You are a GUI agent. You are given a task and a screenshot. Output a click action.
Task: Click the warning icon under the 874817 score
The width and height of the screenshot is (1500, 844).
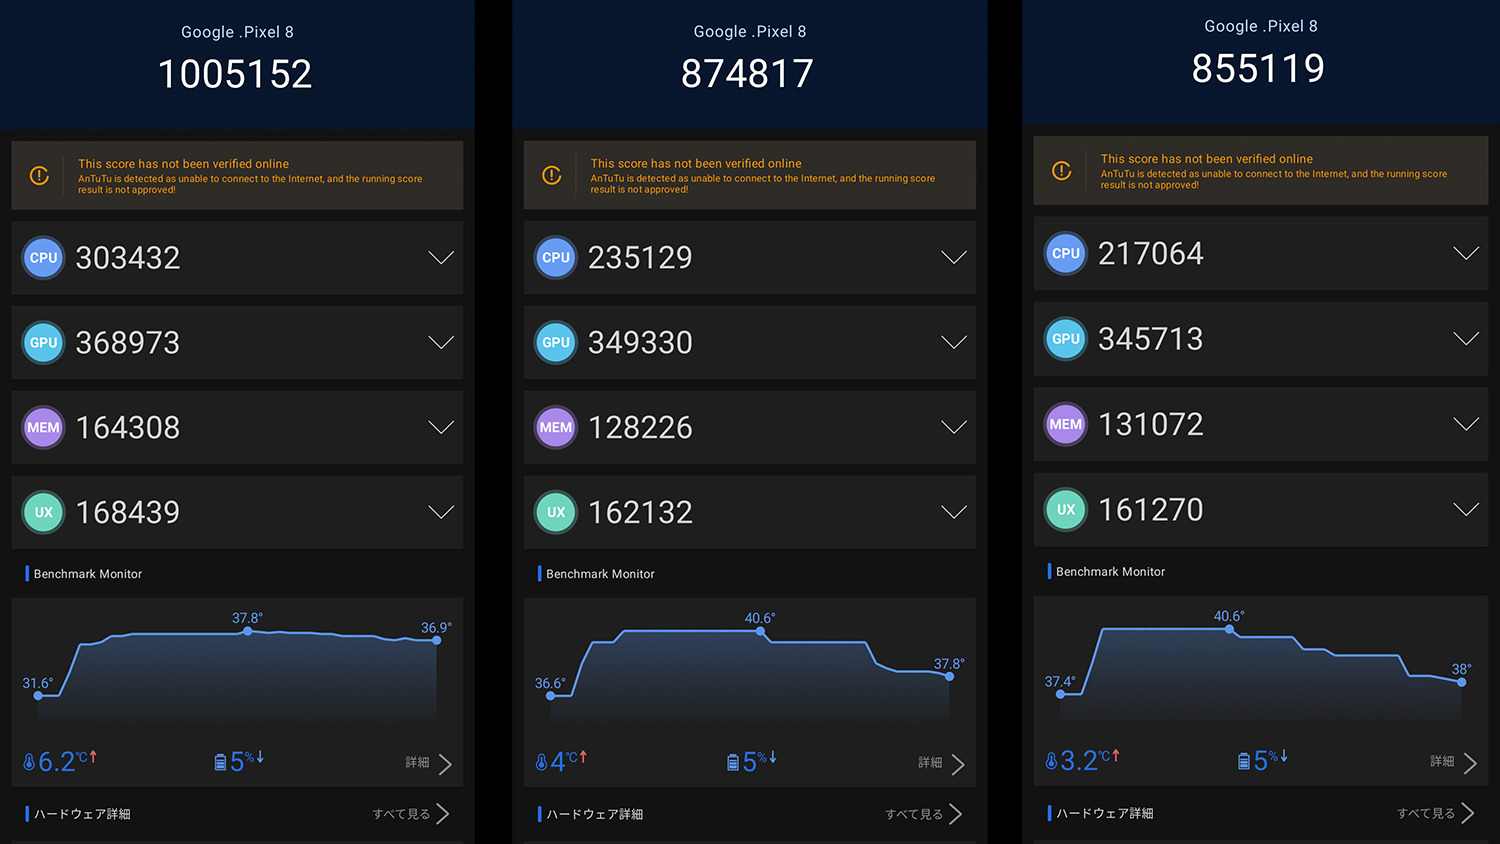(x=551, y=175)
